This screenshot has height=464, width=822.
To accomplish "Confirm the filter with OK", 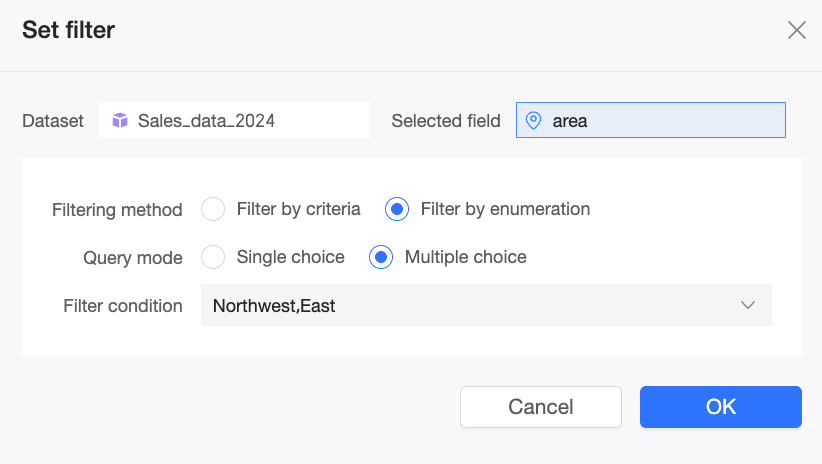I will click(720, 407).
